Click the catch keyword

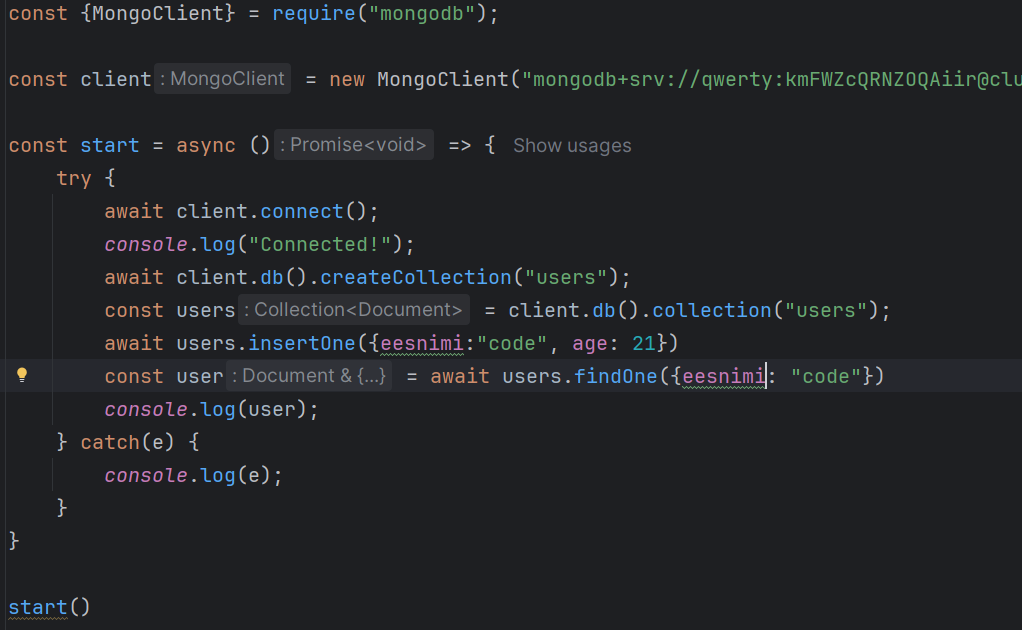(110, 442)
